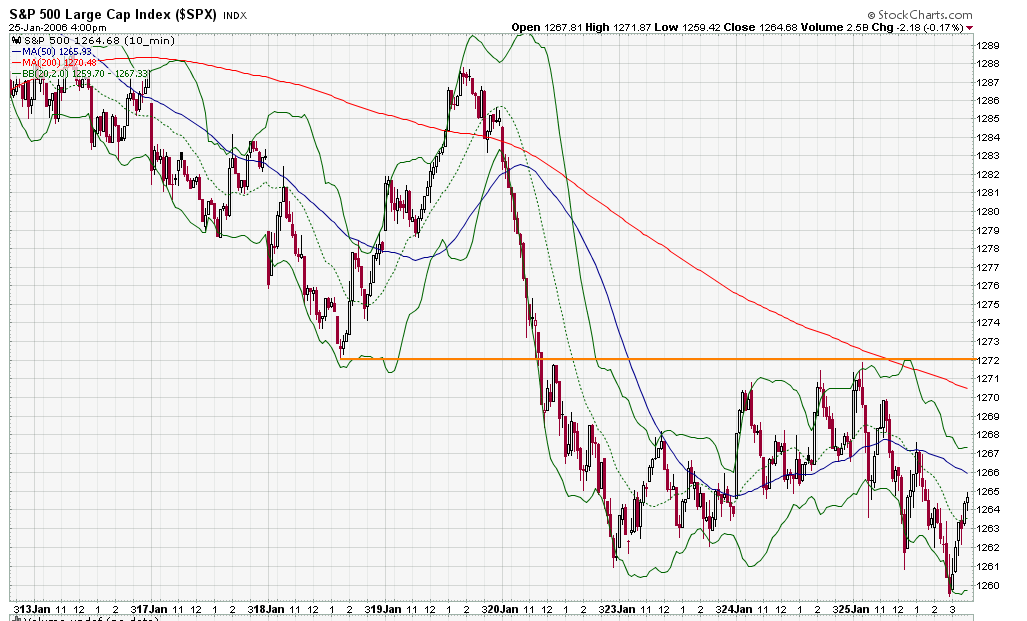The width and height of the screenshot is (1027, 621).
Task: Click the 24Jan date axis label
Action: click(736, 609)
